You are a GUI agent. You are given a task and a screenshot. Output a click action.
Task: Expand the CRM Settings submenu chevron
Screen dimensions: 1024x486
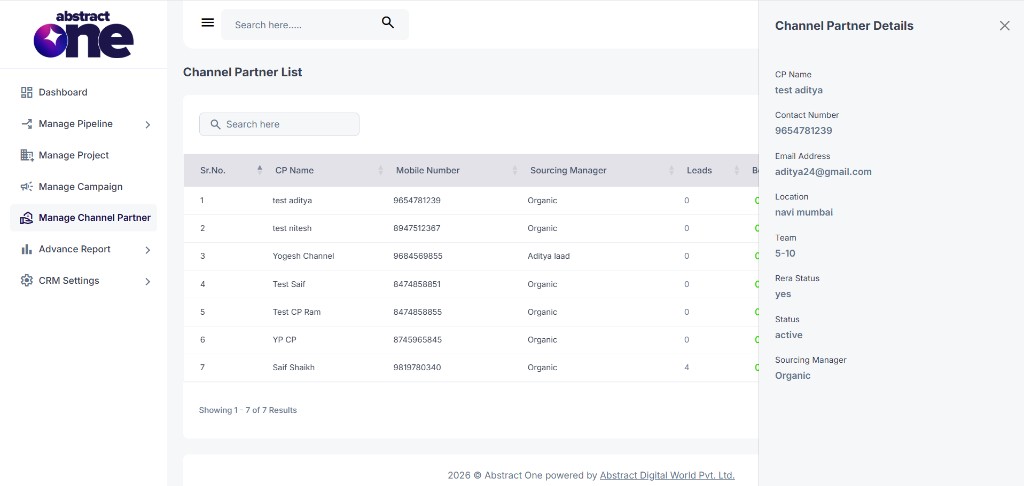coord(148,281)
